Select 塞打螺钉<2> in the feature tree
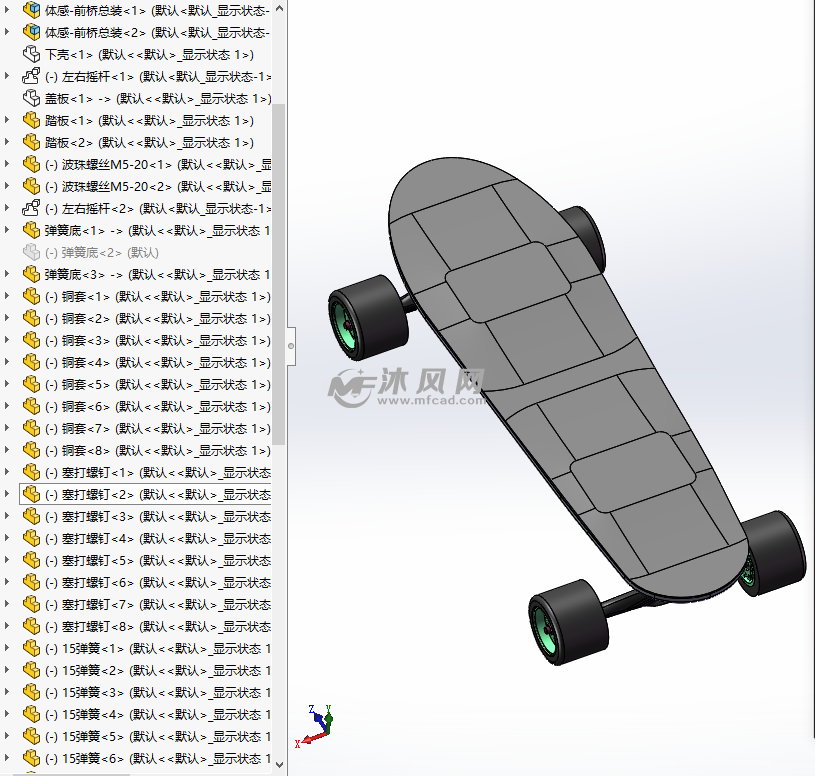This screenshot has width=815, height=776. pos(96,495)
